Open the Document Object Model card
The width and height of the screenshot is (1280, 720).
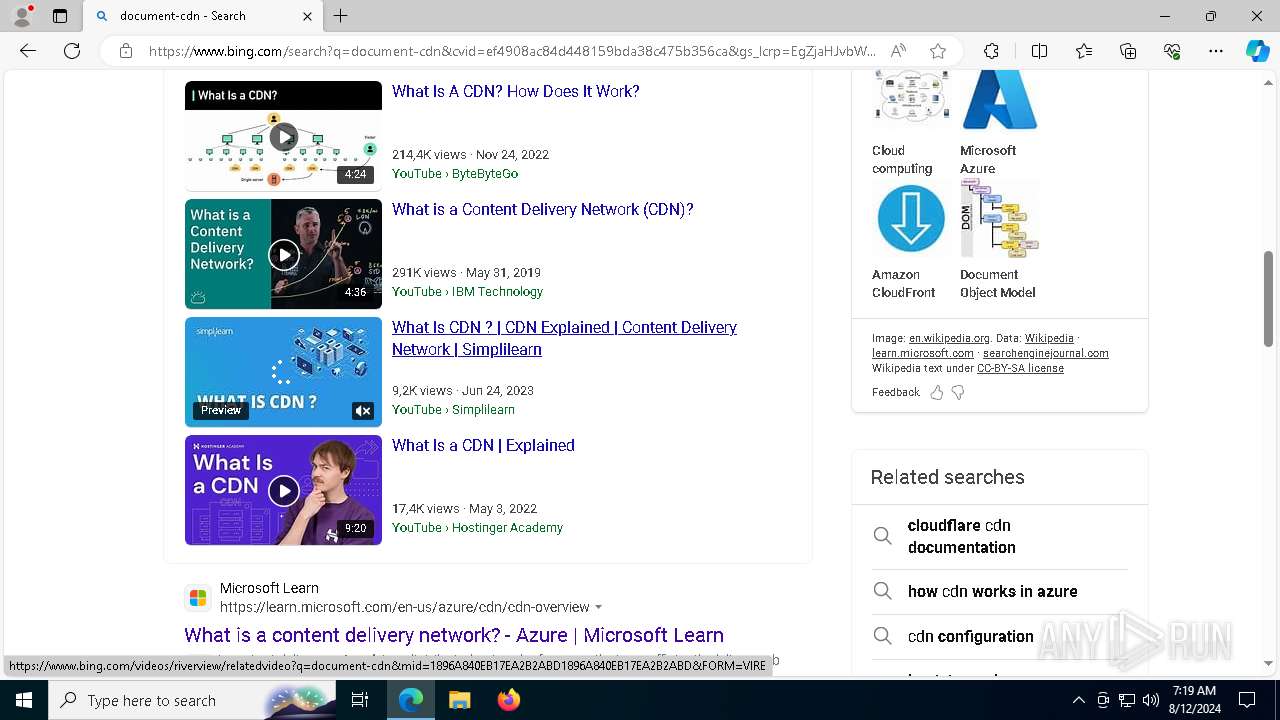coord(999,218)
